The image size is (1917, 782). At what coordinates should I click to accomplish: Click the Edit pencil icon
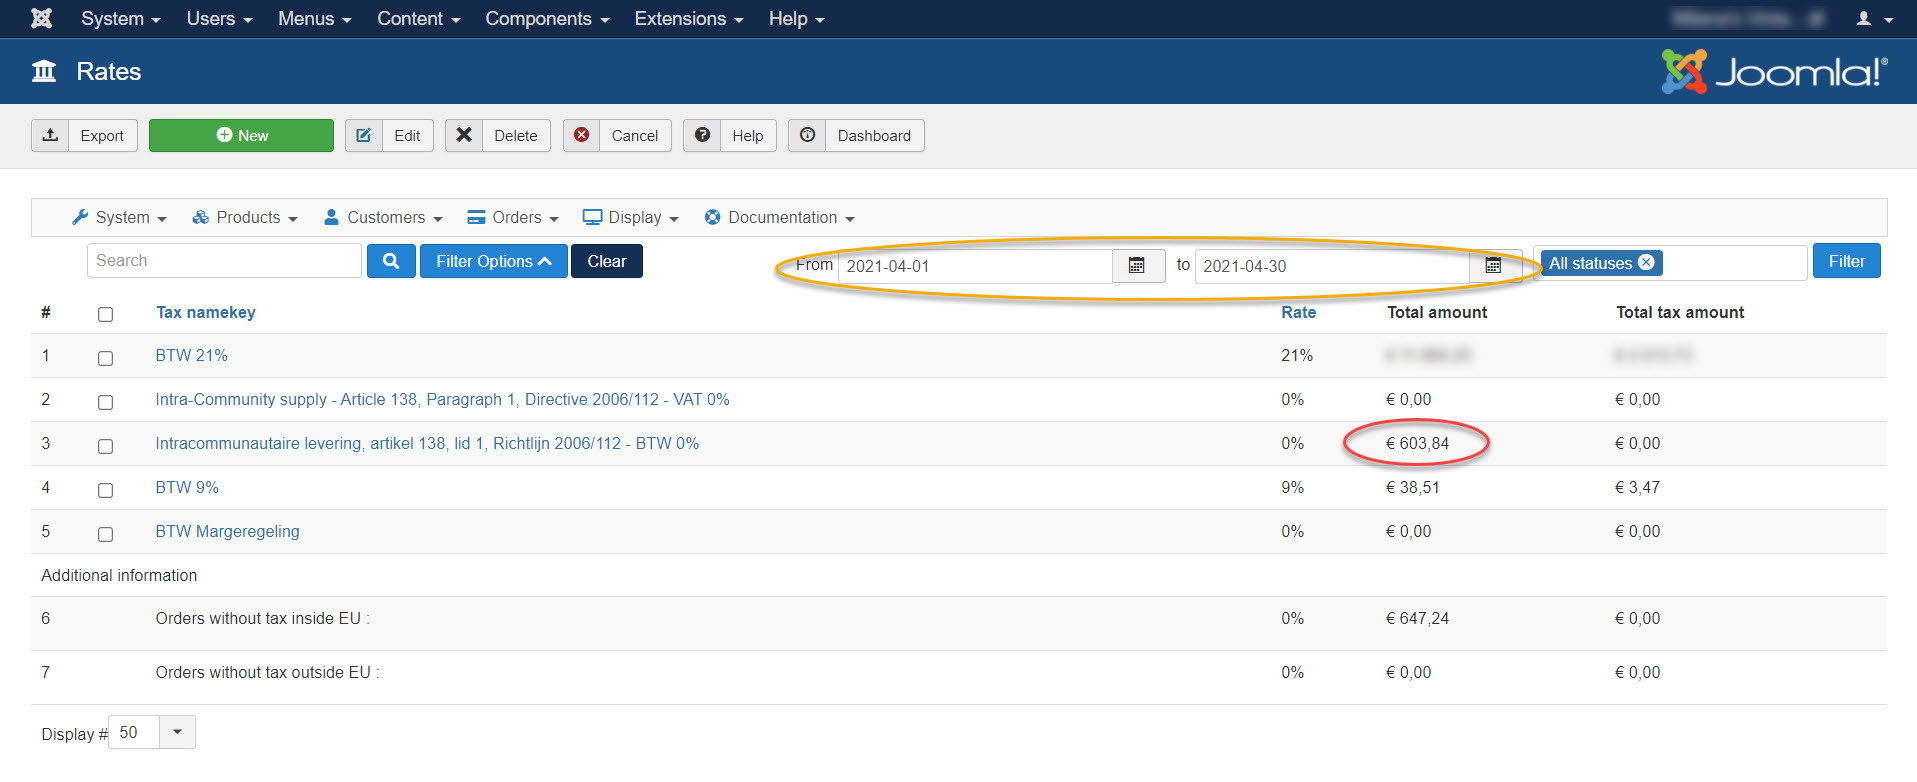click(x=364, y=135)
